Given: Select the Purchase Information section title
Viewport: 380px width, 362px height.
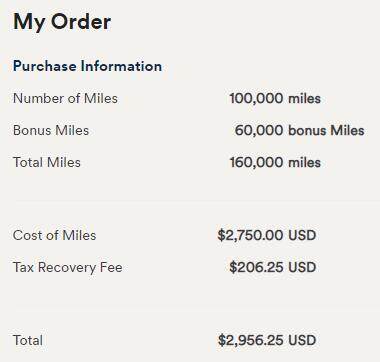Looking at the screenshot, I should pyautogui.click(x=87, y=66).
